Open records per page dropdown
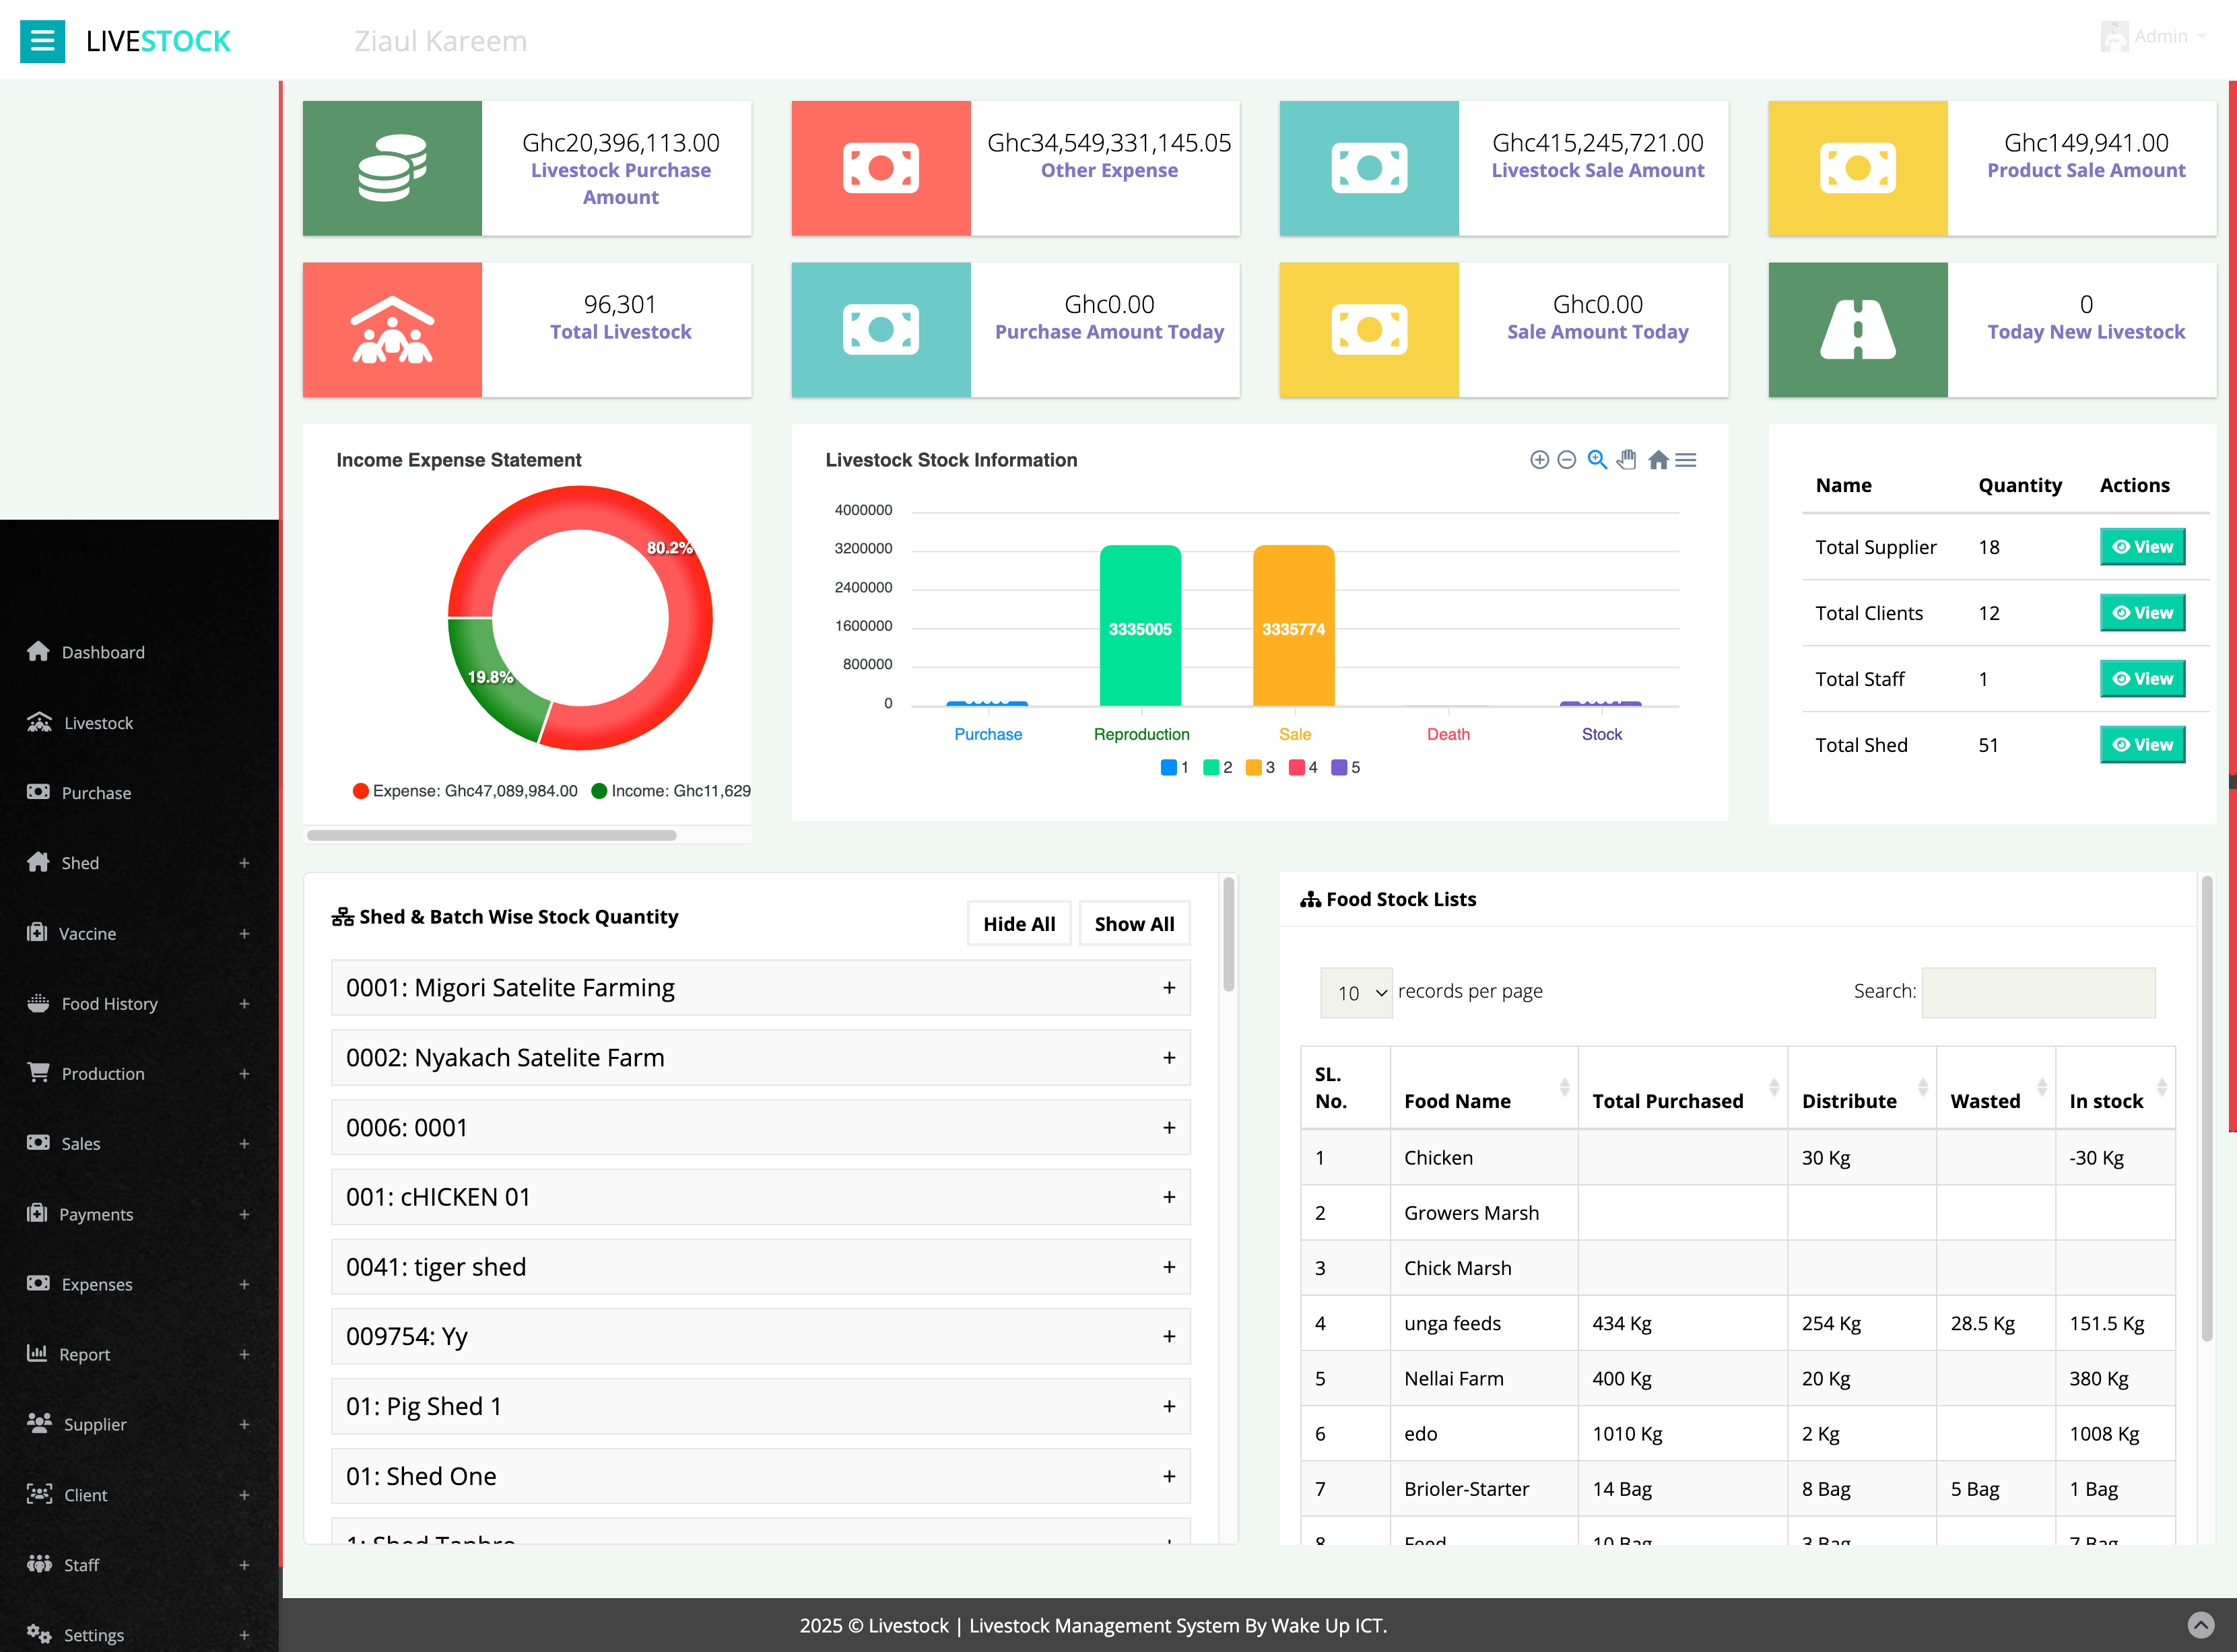2237x1652 pixels. point(1356,992)
